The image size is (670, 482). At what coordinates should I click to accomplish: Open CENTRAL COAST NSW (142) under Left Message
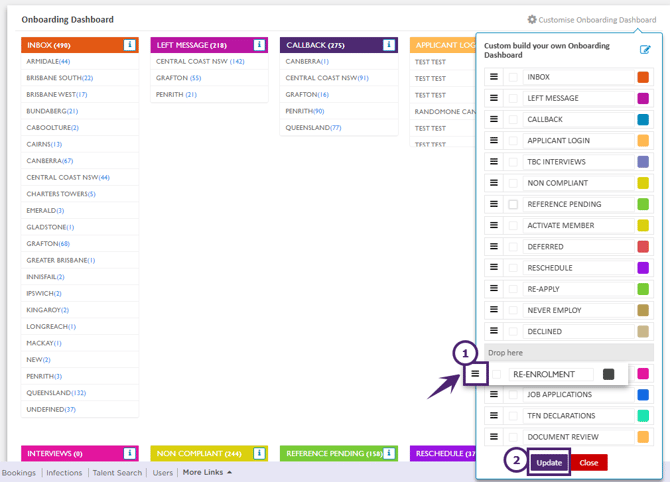click(x=200, y=61)
